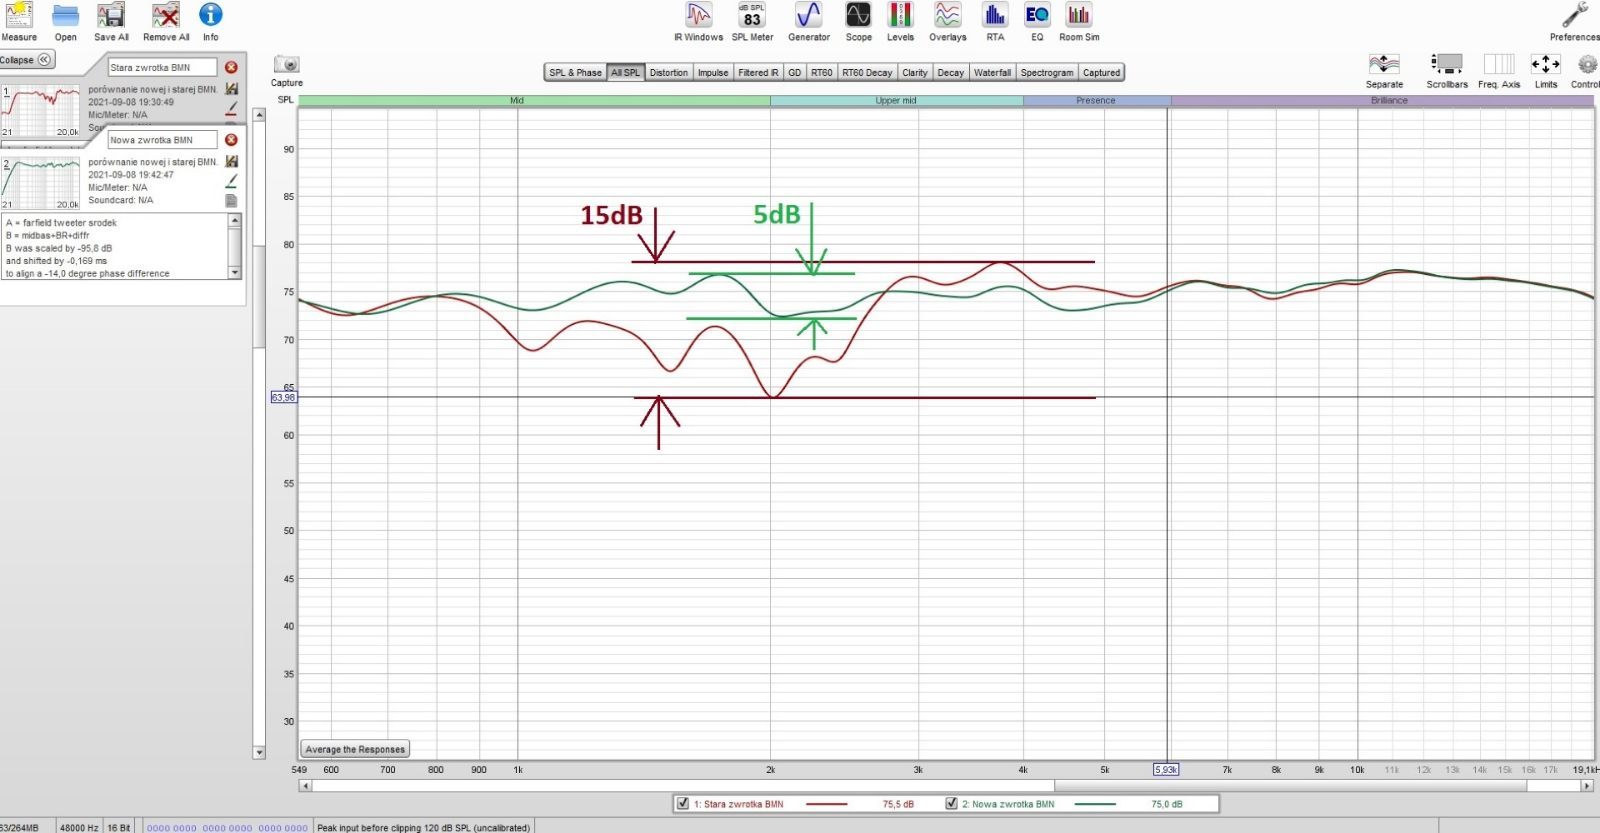Open the Waterfall tab
This screenshot has width=1600, height=833.
(992, 72)
